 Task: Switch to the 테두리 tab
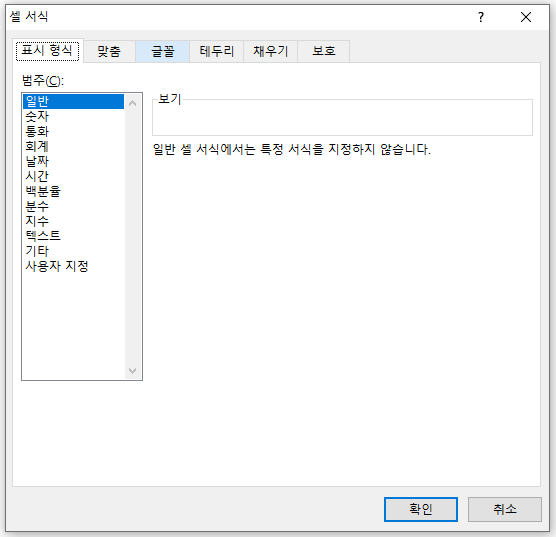point(216,51)
